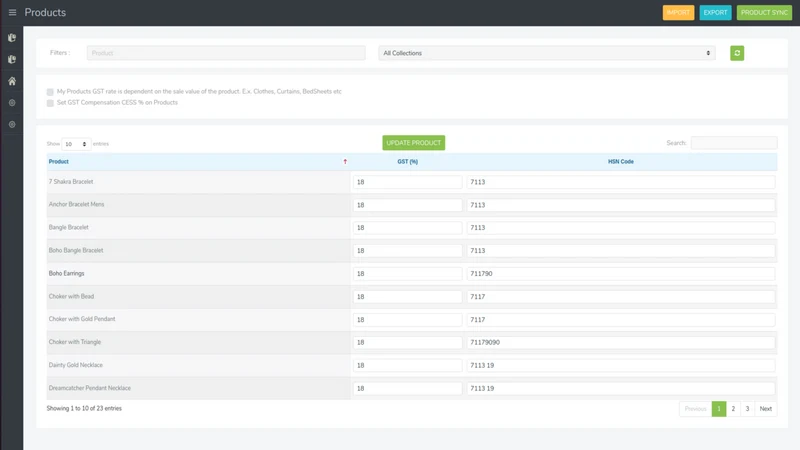Click the first sidebar hand icon
Image resolution: width=800 pixels, height=450 pixels.
12,38
